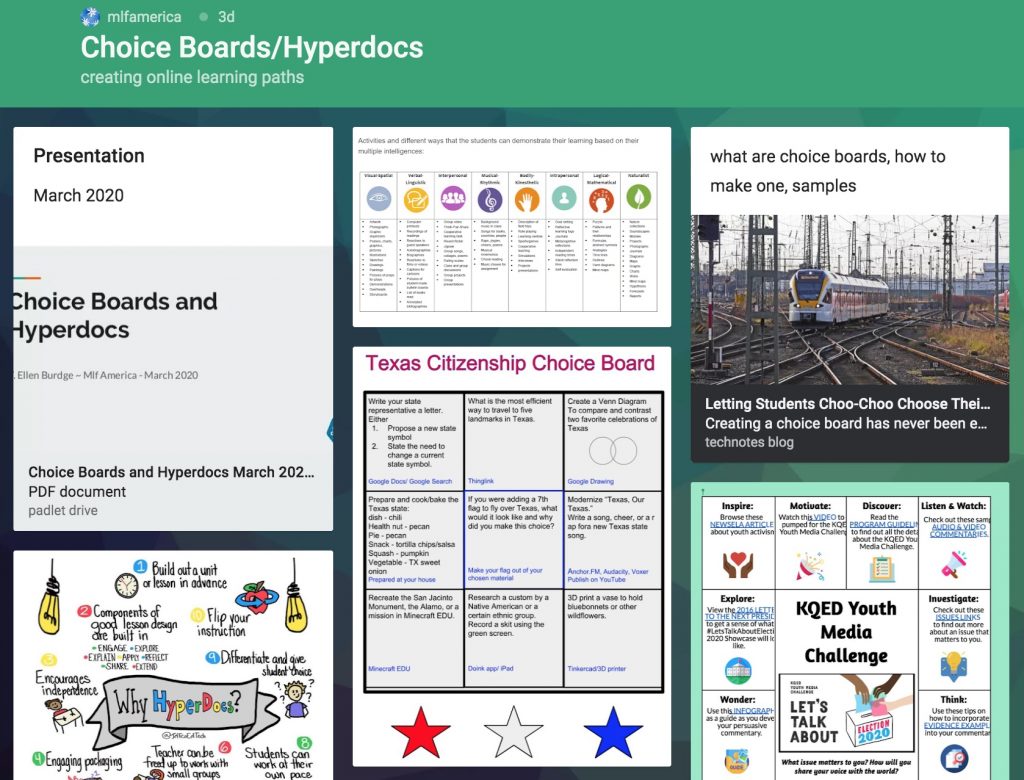Click the Intrapersonal single person icon
Viewport: 1024px width, 780px height.
[564, 198]
